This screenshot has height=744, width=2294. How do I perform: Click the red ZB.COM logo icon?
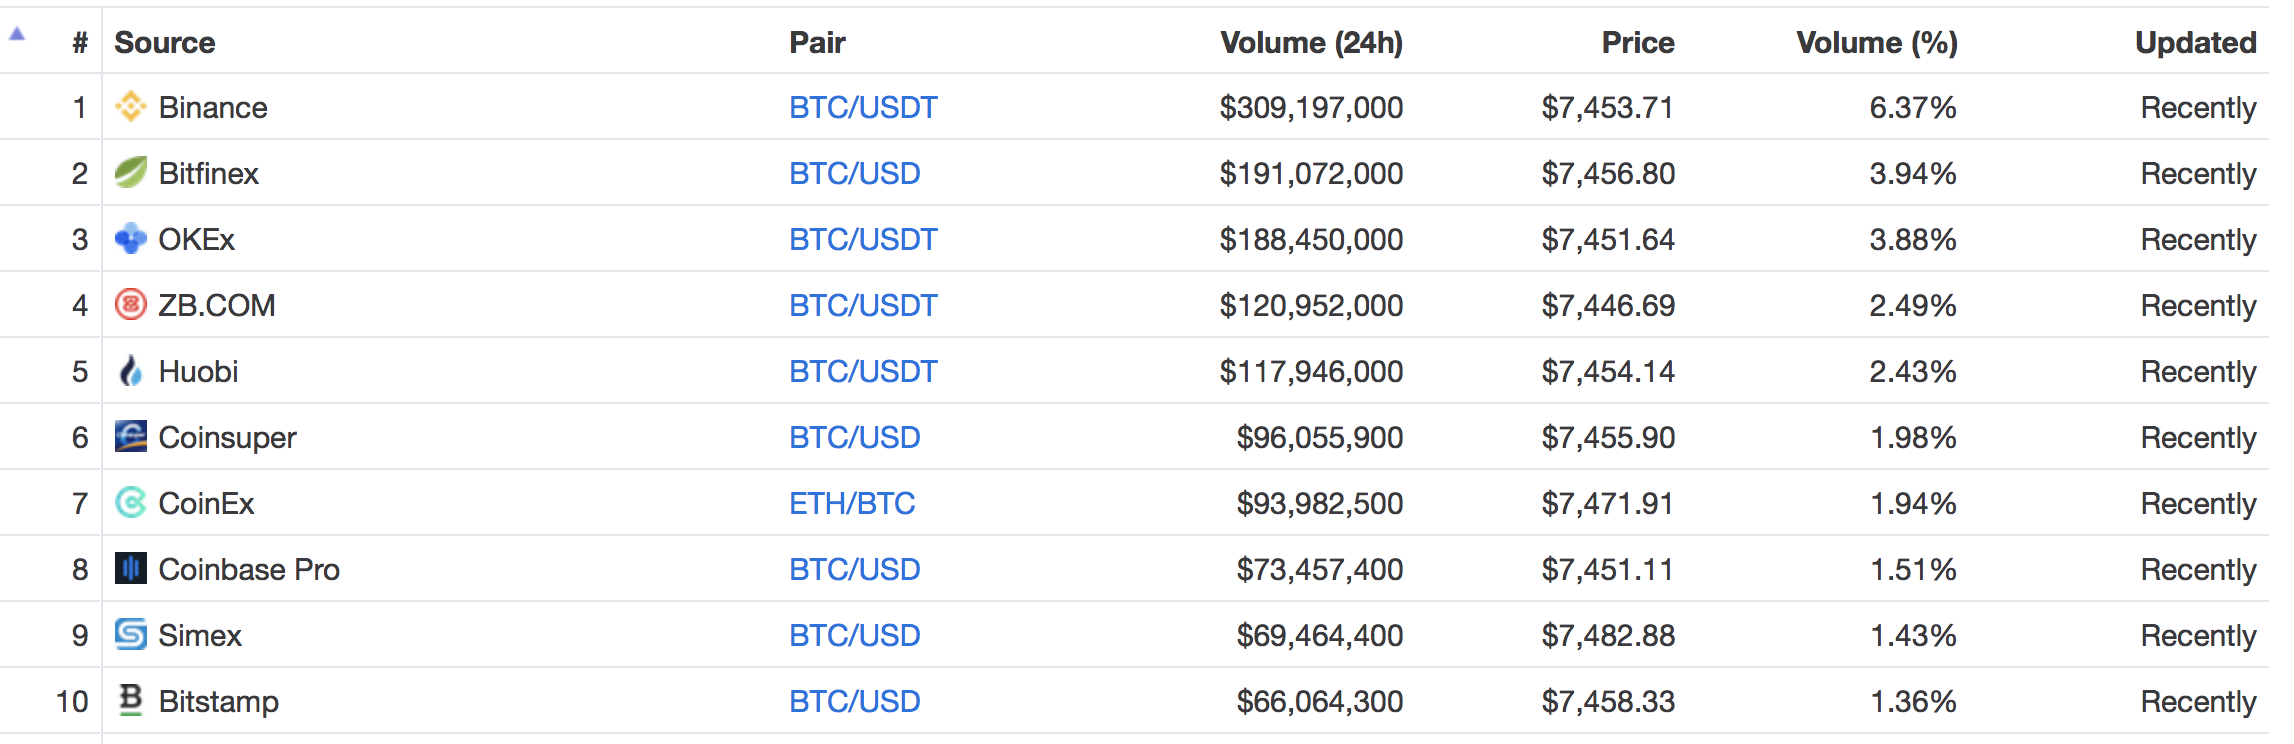coord(131,304)
